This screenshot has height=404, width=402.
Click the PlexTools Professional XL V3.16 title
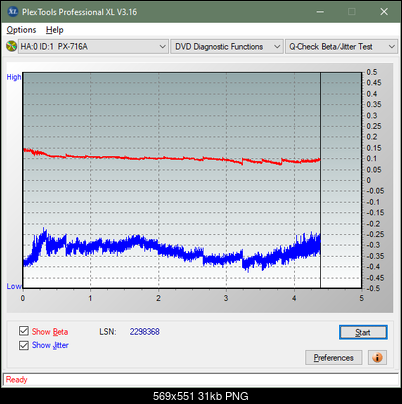[x=79, y=12]
